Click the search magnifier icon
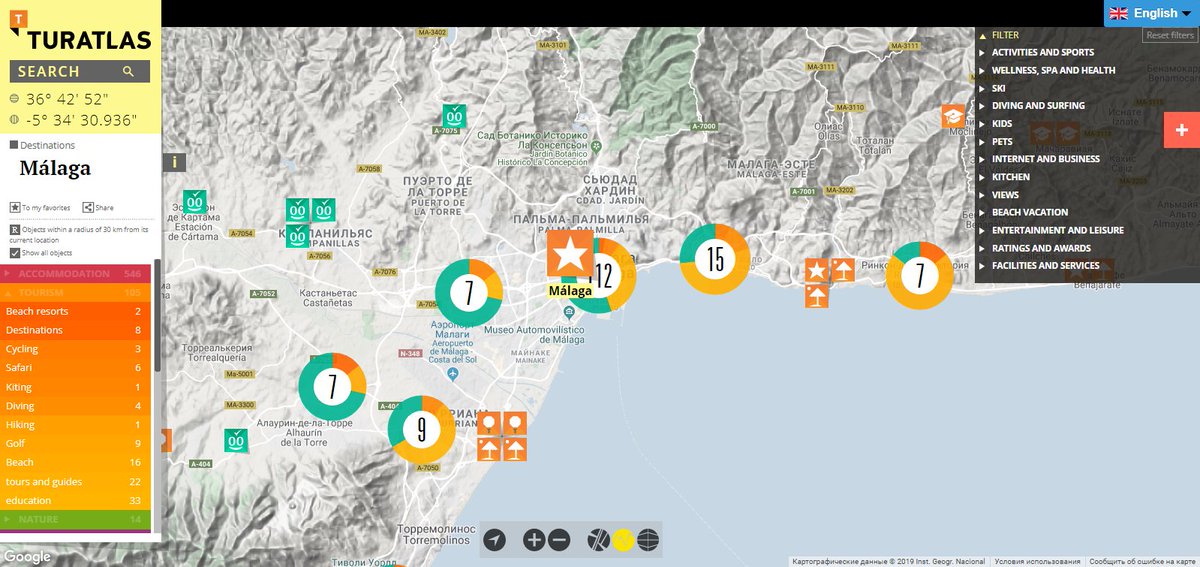This screenshot has height=567, width=1200. click(x=128, y=72)
